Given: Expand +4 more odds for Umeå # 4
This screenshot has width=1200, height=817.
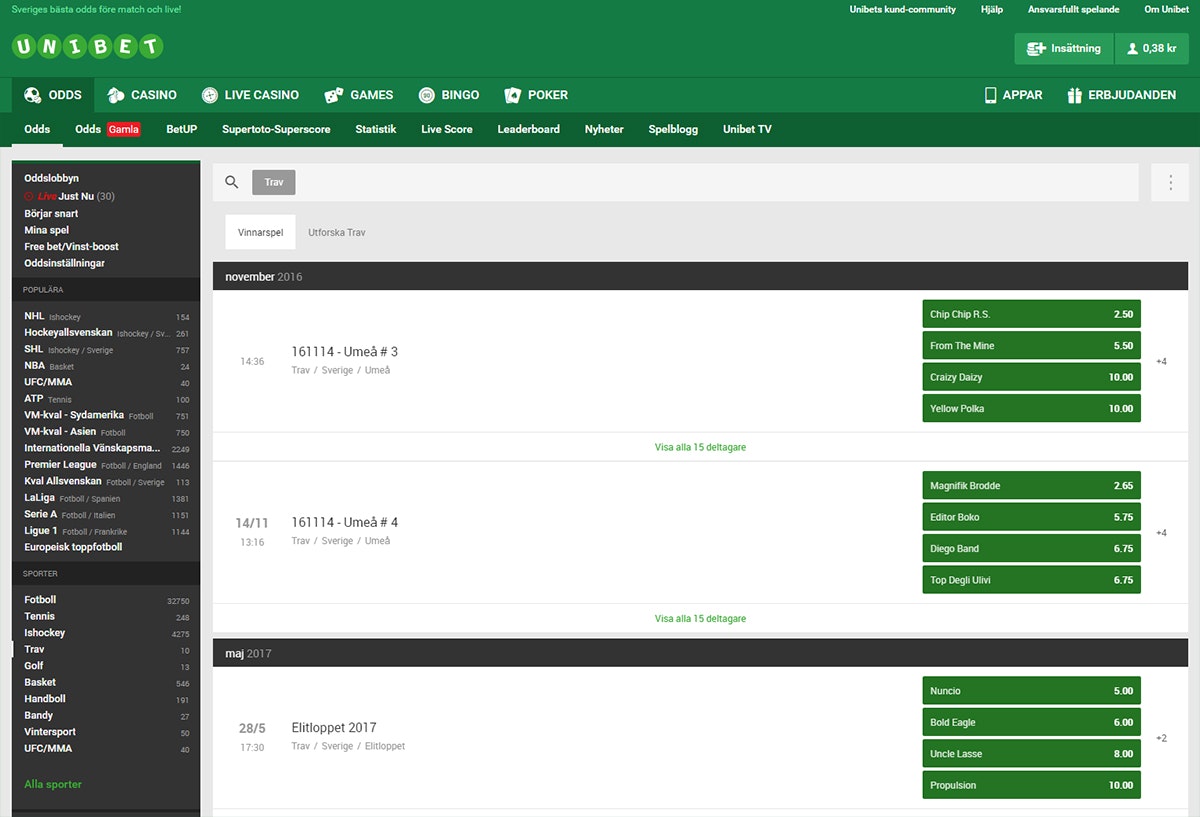Looking at the screenshot, I should click(x=1162, y=533).
